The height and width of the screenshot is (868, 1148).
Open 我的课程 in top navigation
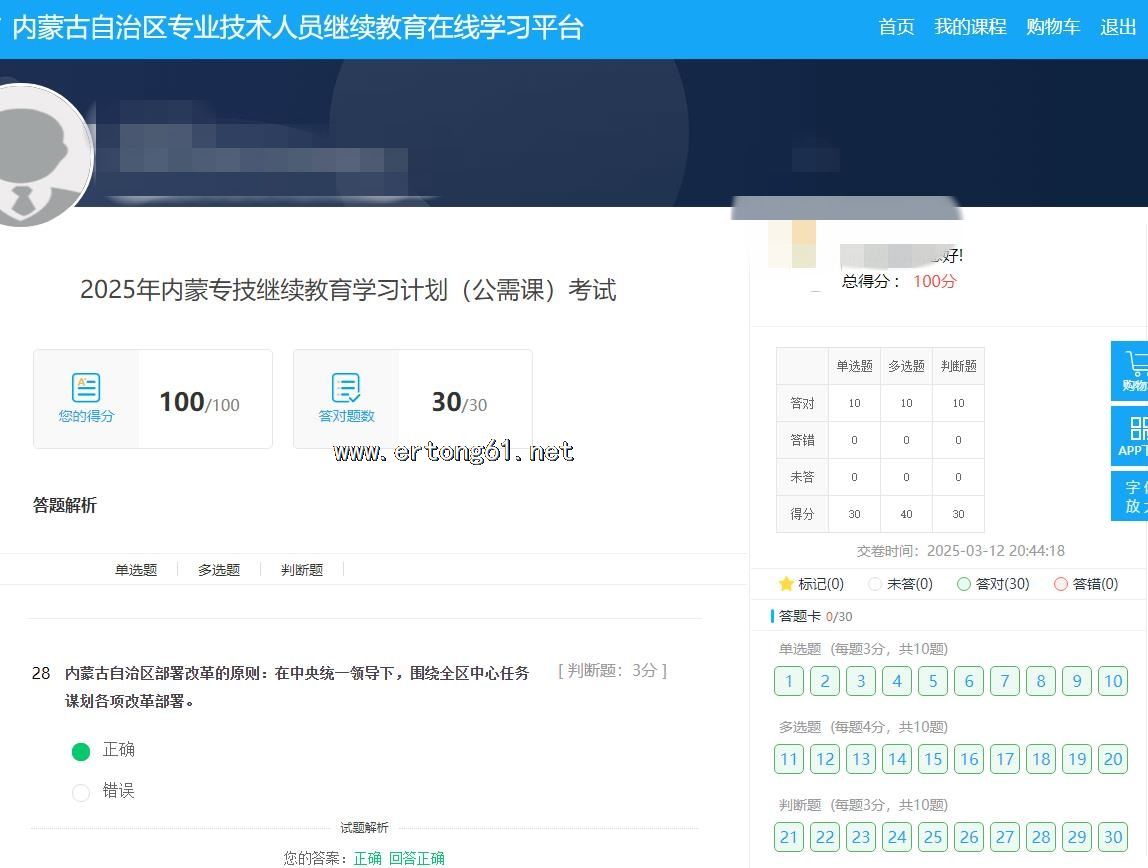point(970,27)
